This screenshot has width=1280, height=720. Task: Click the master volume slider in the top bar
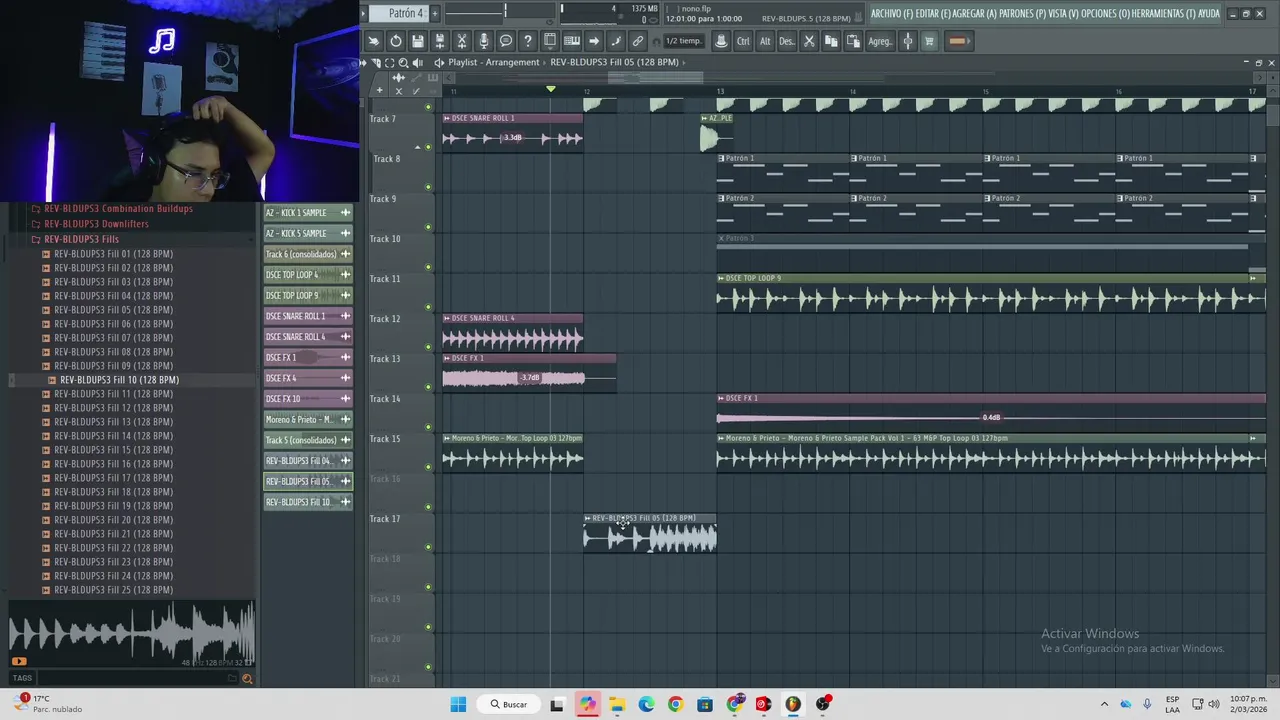point(476,12)
